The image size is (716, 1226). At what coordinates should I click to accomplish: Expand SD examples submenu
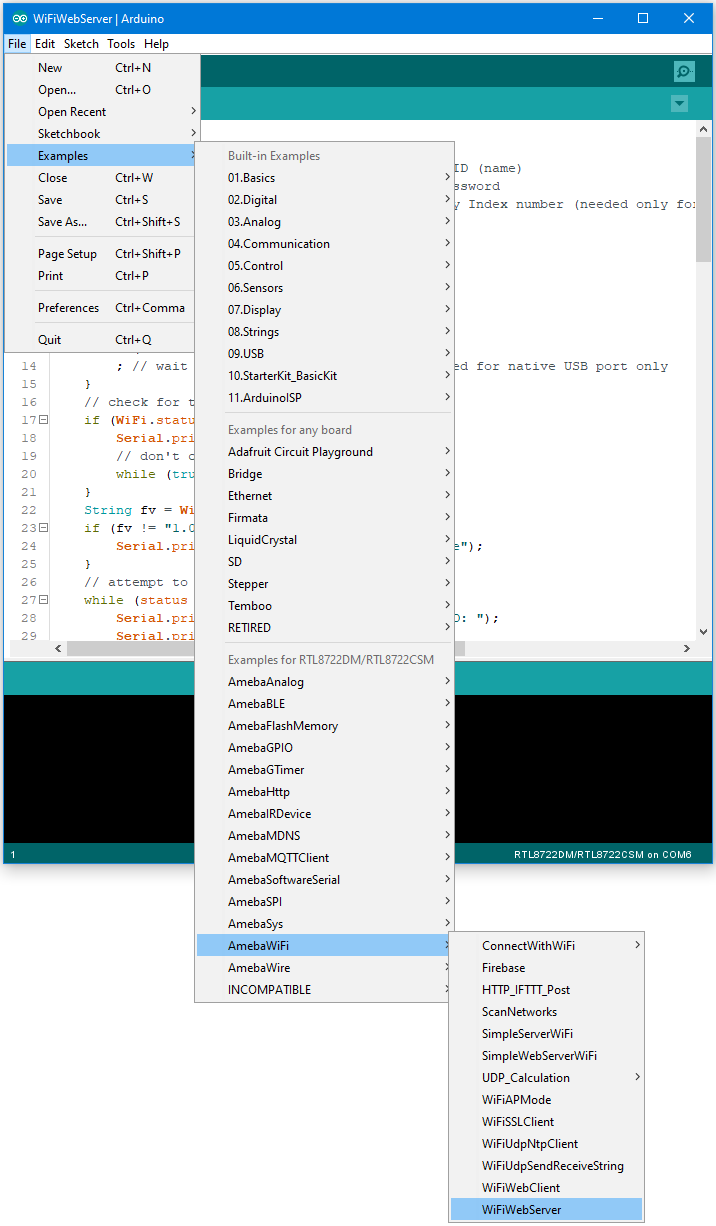click(325, 562)
